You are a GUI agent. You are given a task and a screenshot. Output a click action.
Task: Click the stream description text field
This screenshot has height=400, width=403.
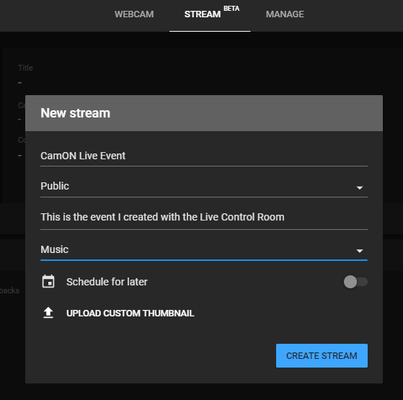point(204,217)
